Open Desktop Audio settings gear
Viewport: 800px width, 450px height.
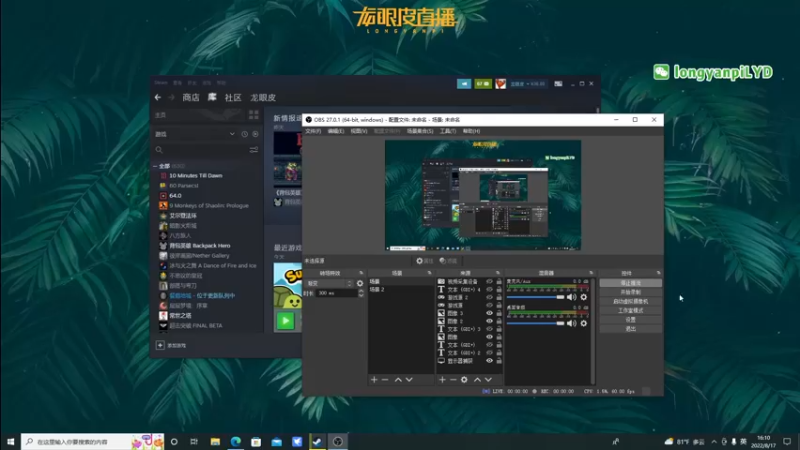pos(584,323)
